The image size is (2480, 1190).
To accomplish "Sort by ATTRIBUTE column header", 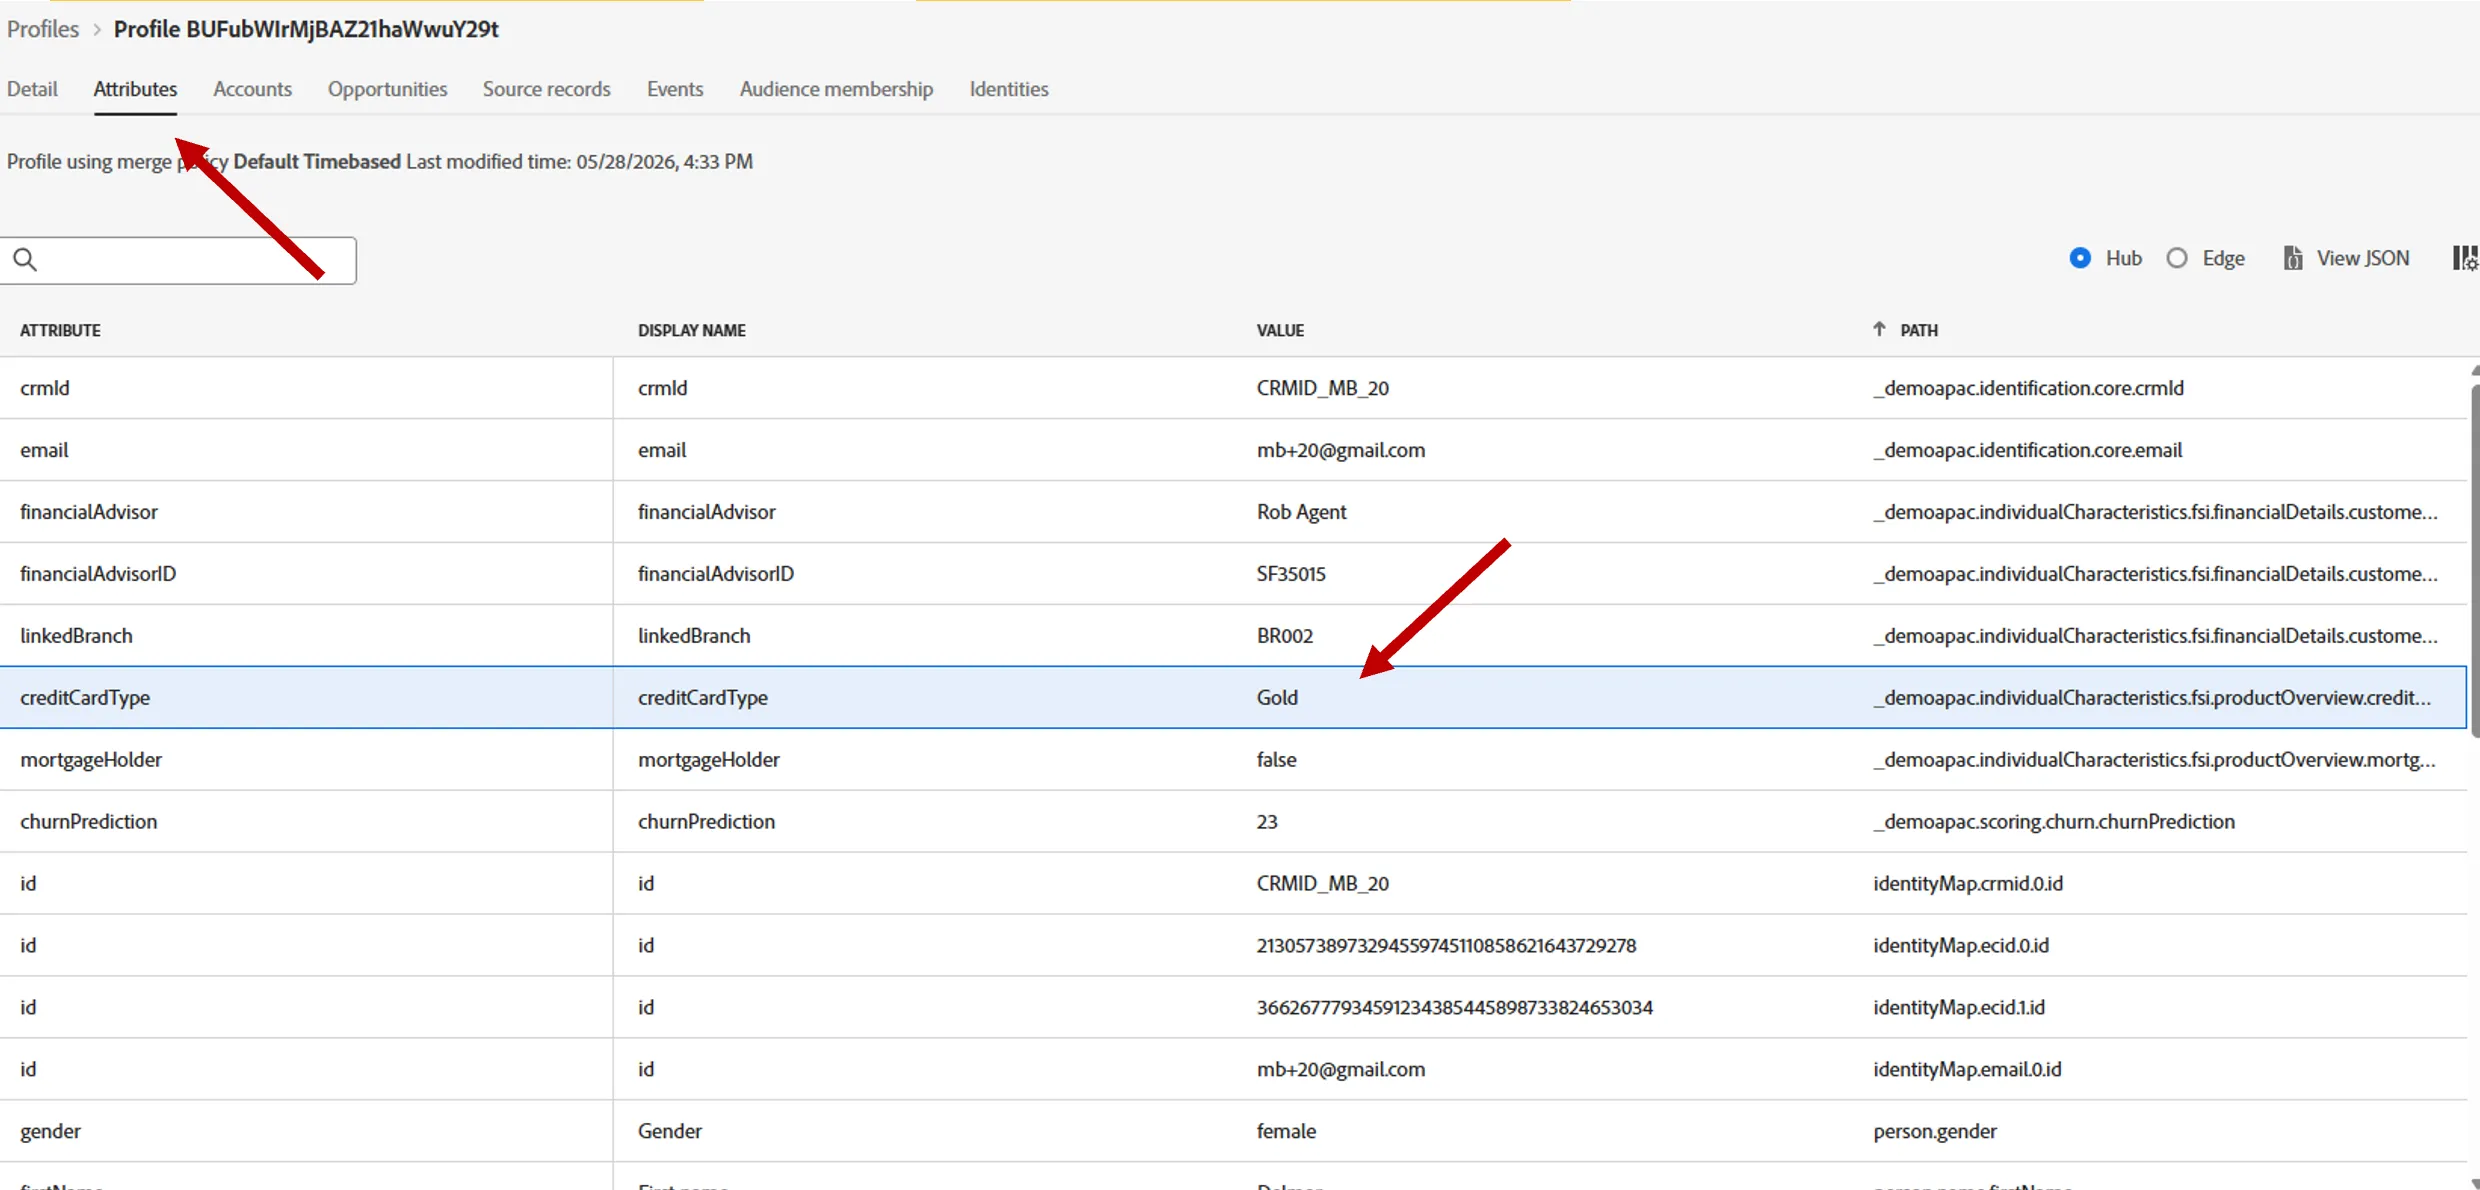I will click(x=60, y=330).
